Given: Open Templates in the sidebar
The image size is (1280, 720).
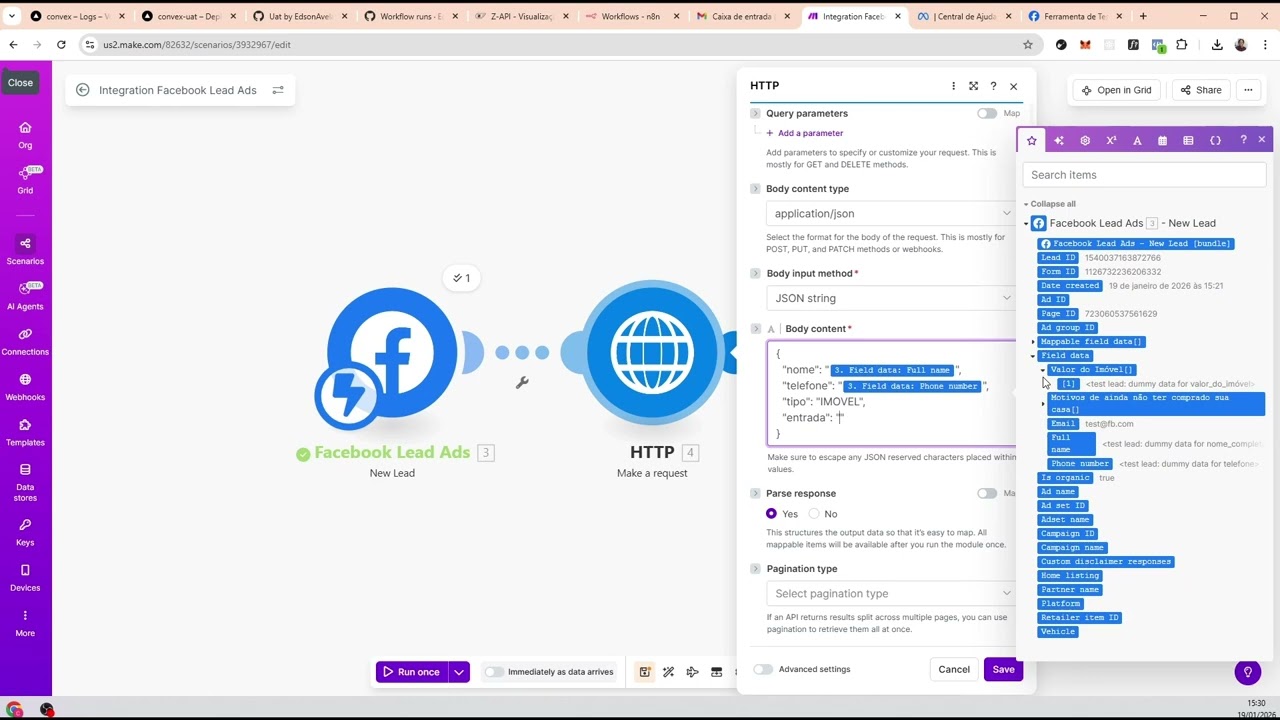Looking at the screenshot, I should click(x=25, y=432).
